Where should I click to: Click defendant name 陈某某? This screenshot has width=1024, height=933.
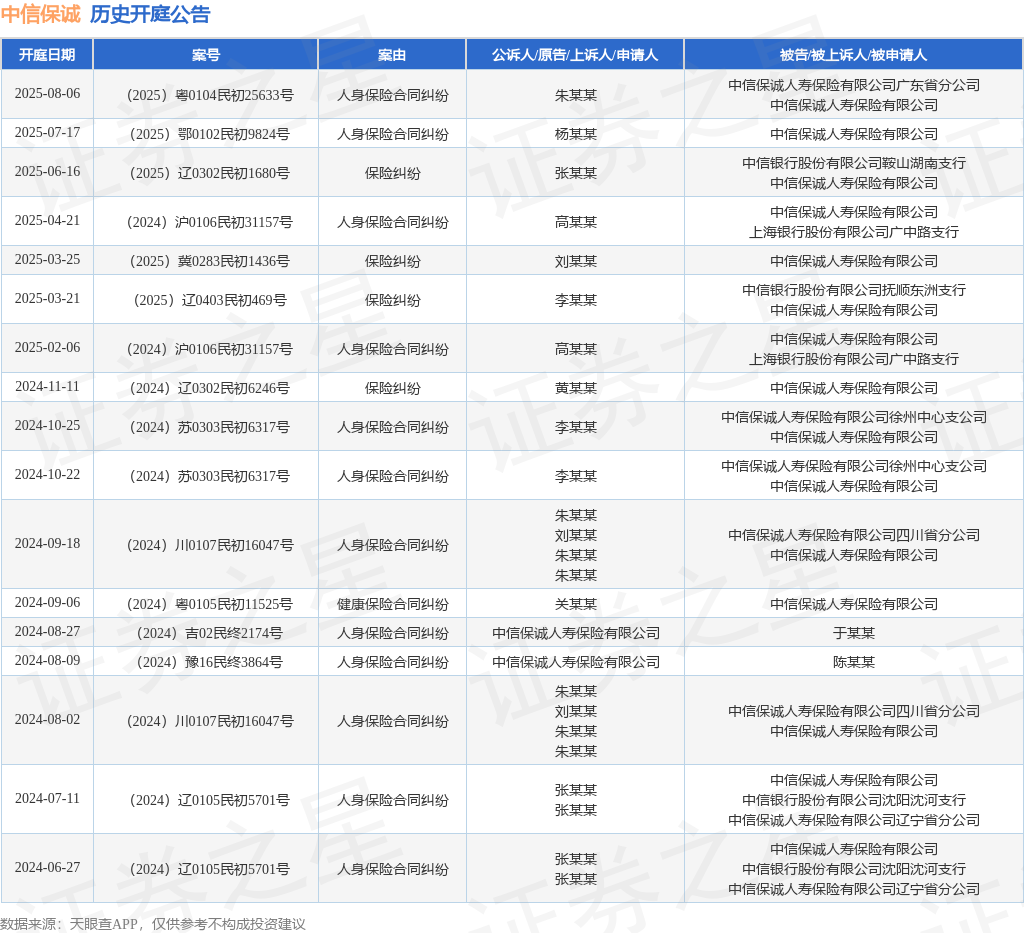pyautogui.click(x=854, y=662)
